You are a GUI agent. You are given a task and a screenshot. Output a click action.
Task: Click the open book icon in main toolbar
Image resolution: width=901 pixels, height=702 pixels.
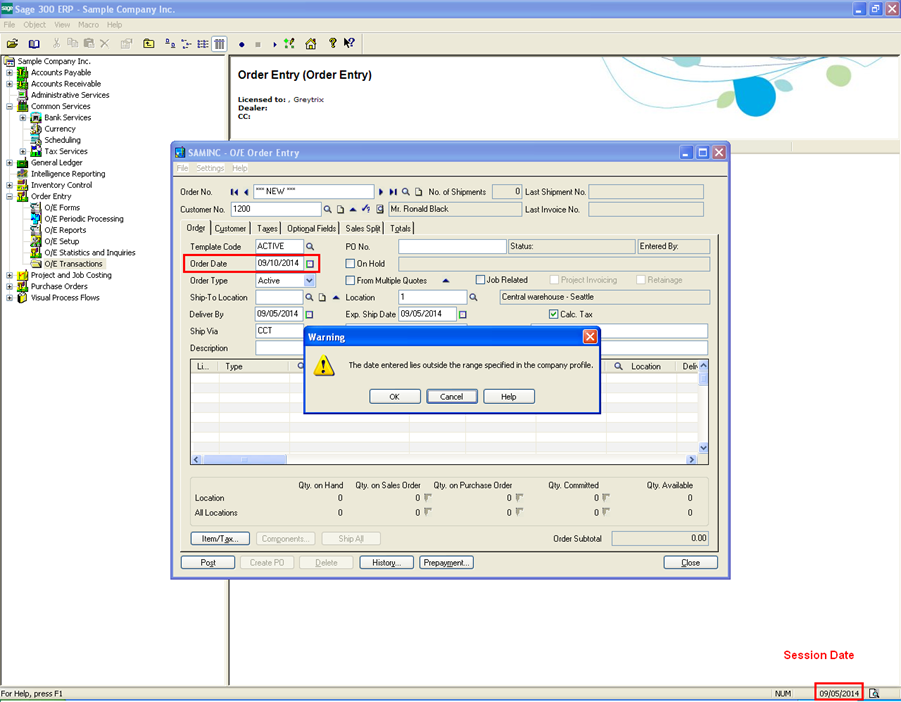[x=34, y=44]
